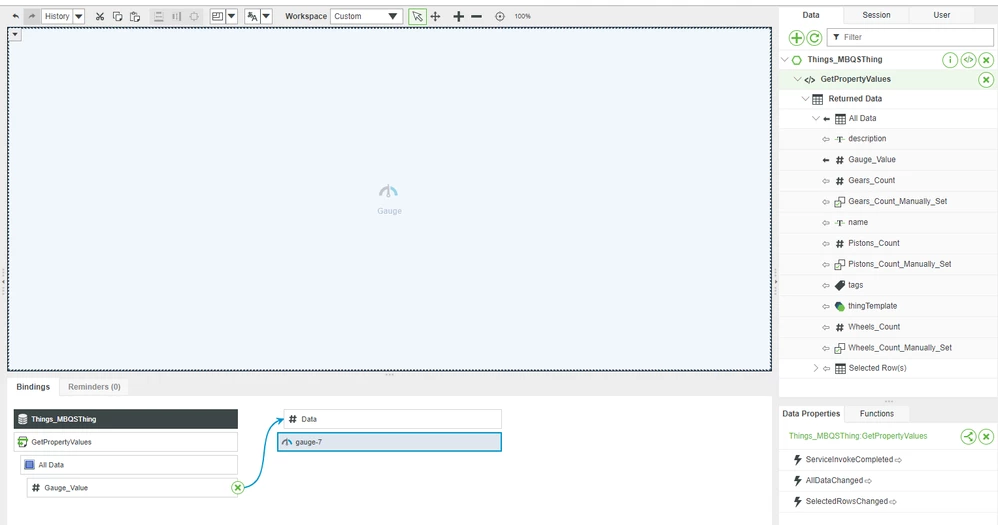Select the Wheels_Count property row

(x=889, y=327)
